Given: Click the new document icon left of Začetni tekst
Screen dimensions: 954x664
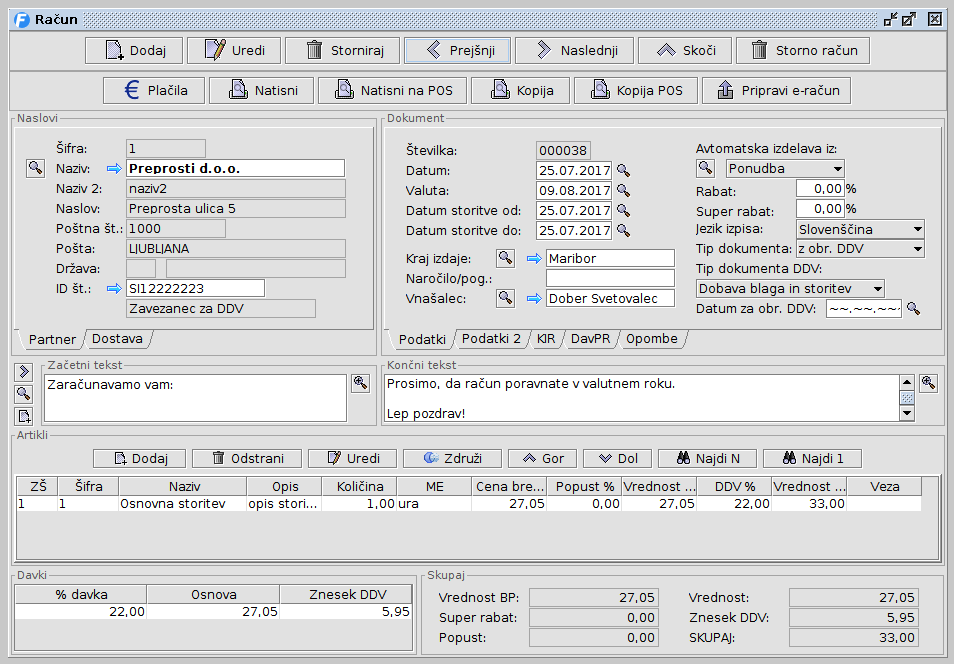Looking at the screenshot, I should coord(24,416).
